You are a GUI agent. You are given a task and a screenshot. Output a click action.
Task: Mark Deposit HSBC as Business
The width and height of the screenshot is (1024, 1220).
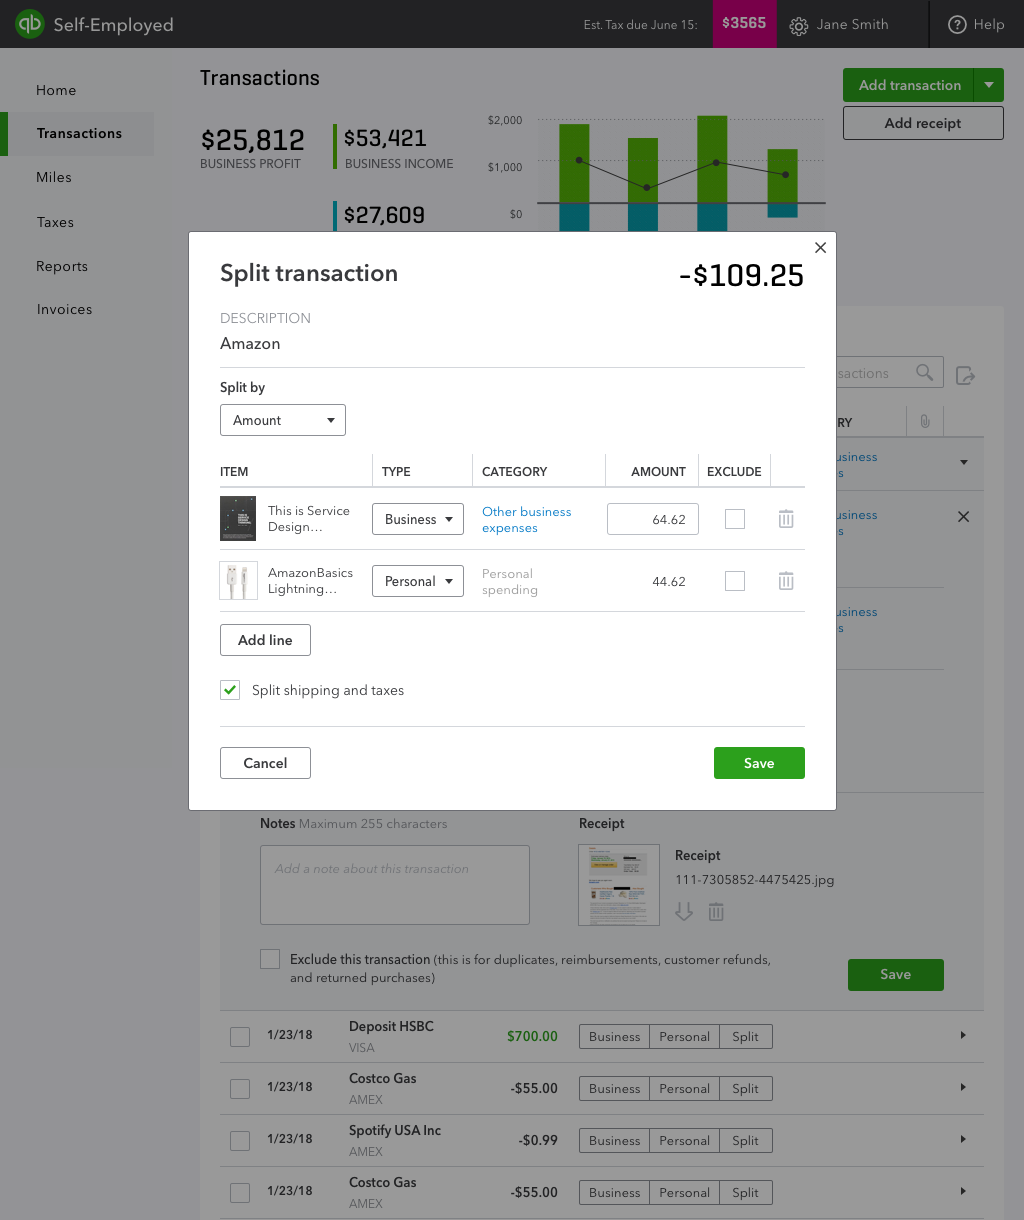(x=614, y=1037)
